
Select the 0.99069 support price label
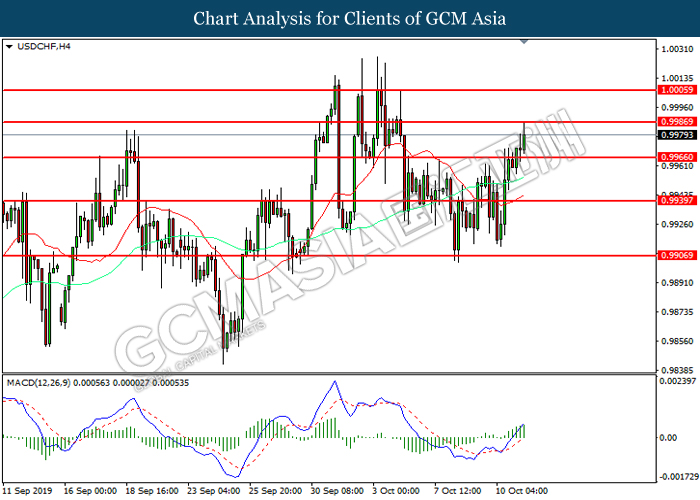pos(677,255)
